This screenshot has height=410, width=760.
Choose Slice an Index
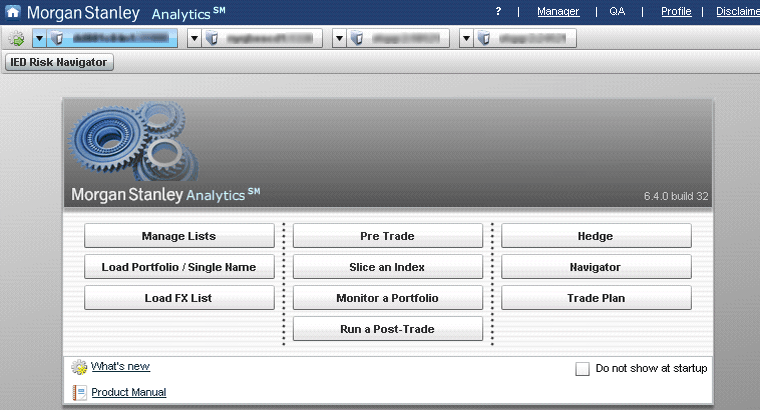point(388,267)
